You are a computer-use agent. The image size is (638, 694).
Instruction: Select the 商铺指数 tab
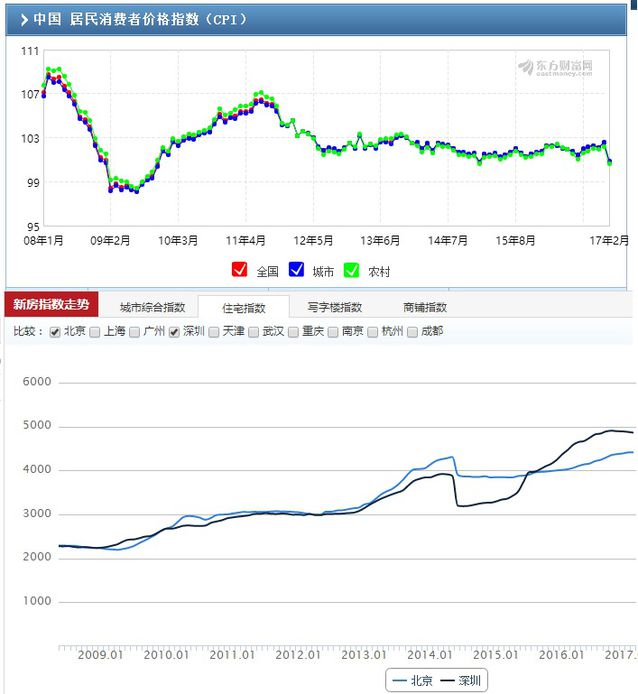click(425, 307)
